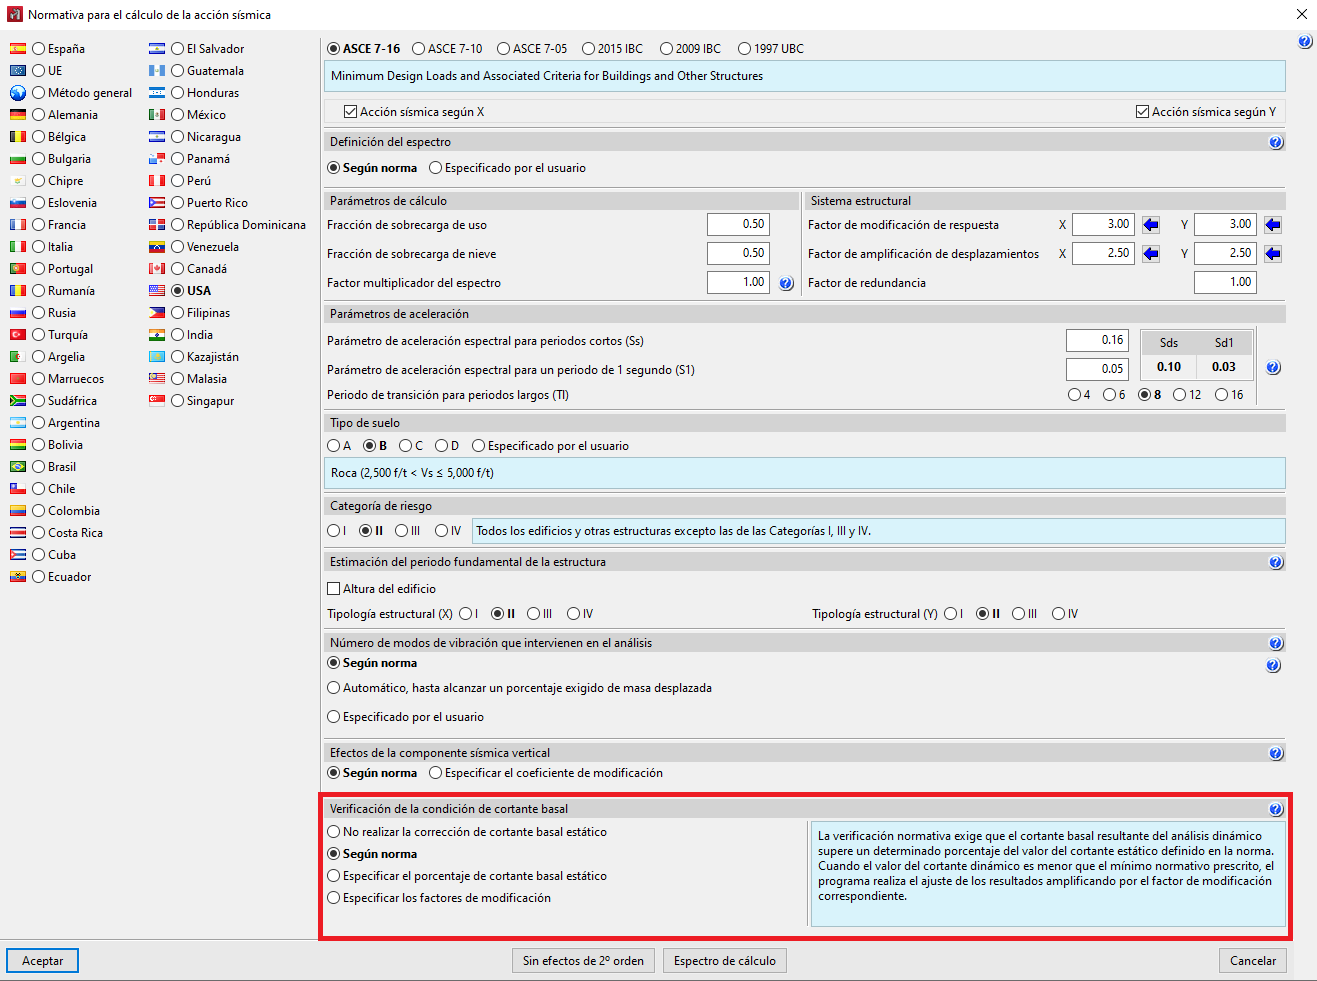This screenshot has width=1317, height=981.
Task: Set long-period transition Tl to 12
Action: tap(1179, 395)
